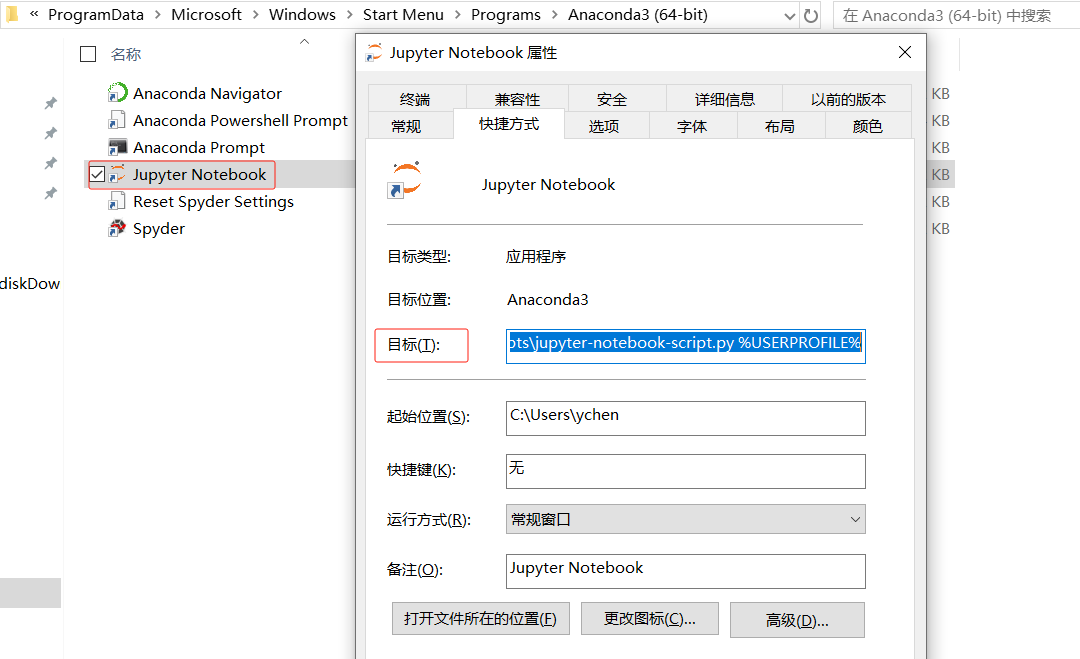Click the first pin icon in quick access
Screen dimensions: 1080x659
point(50,103)
